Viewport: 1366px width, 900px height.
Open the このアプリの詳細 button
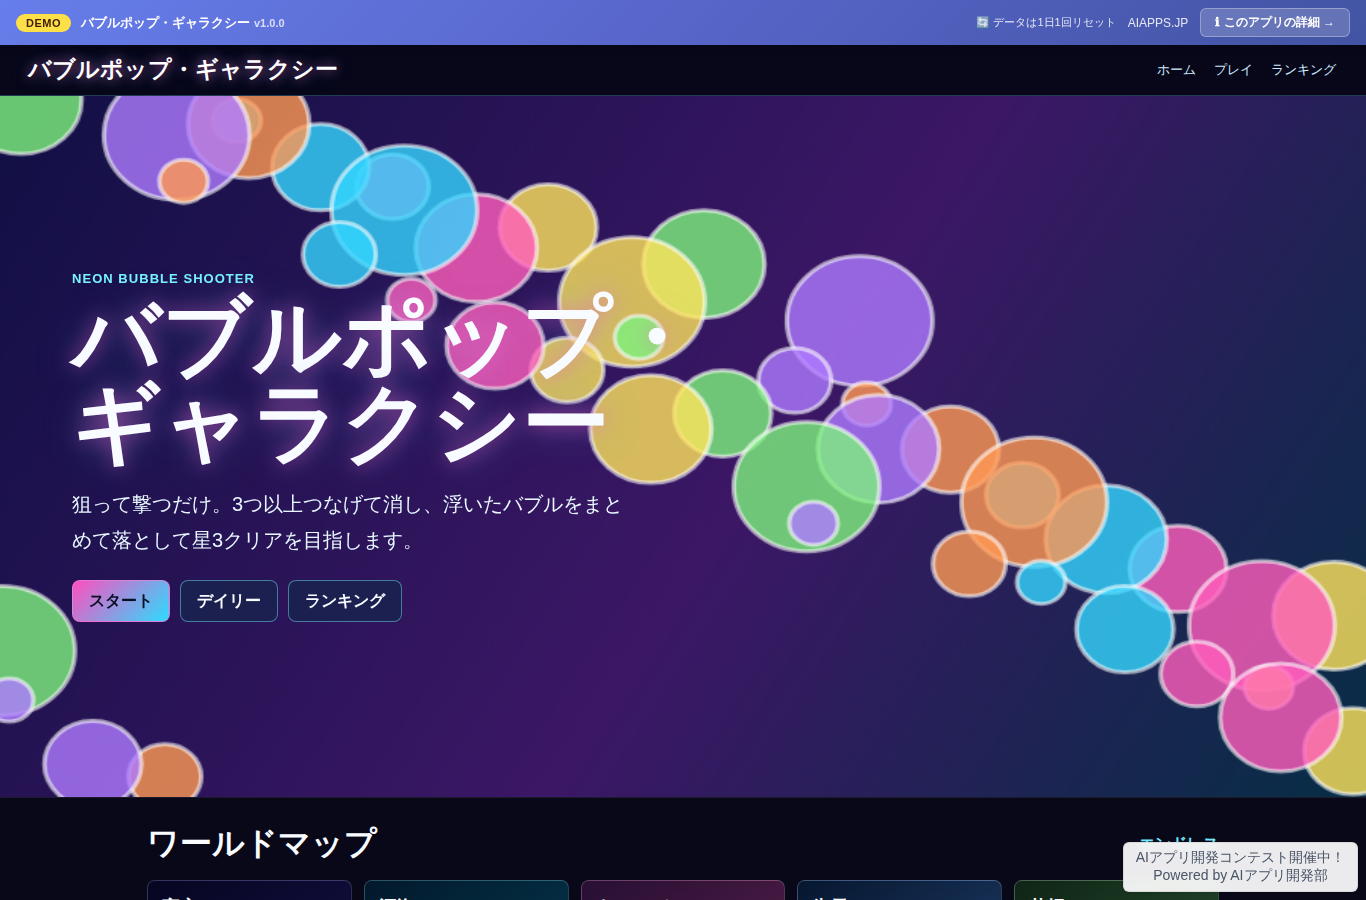coord(1275,22)
